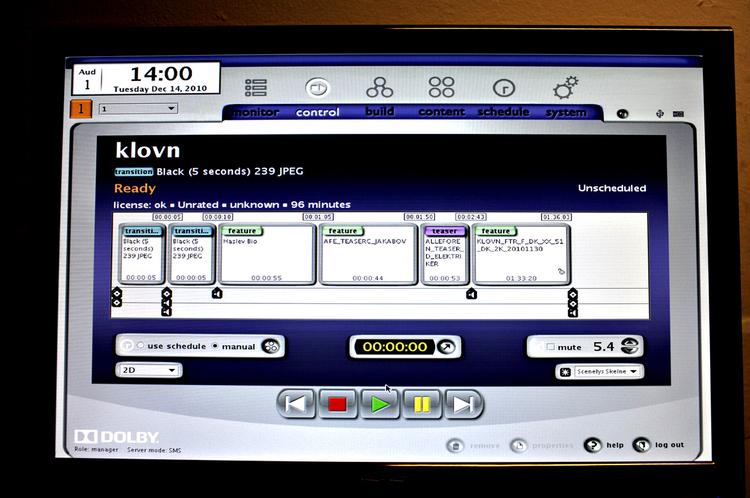Click the help label
750x498 pixels.
[x=615, y=445]
